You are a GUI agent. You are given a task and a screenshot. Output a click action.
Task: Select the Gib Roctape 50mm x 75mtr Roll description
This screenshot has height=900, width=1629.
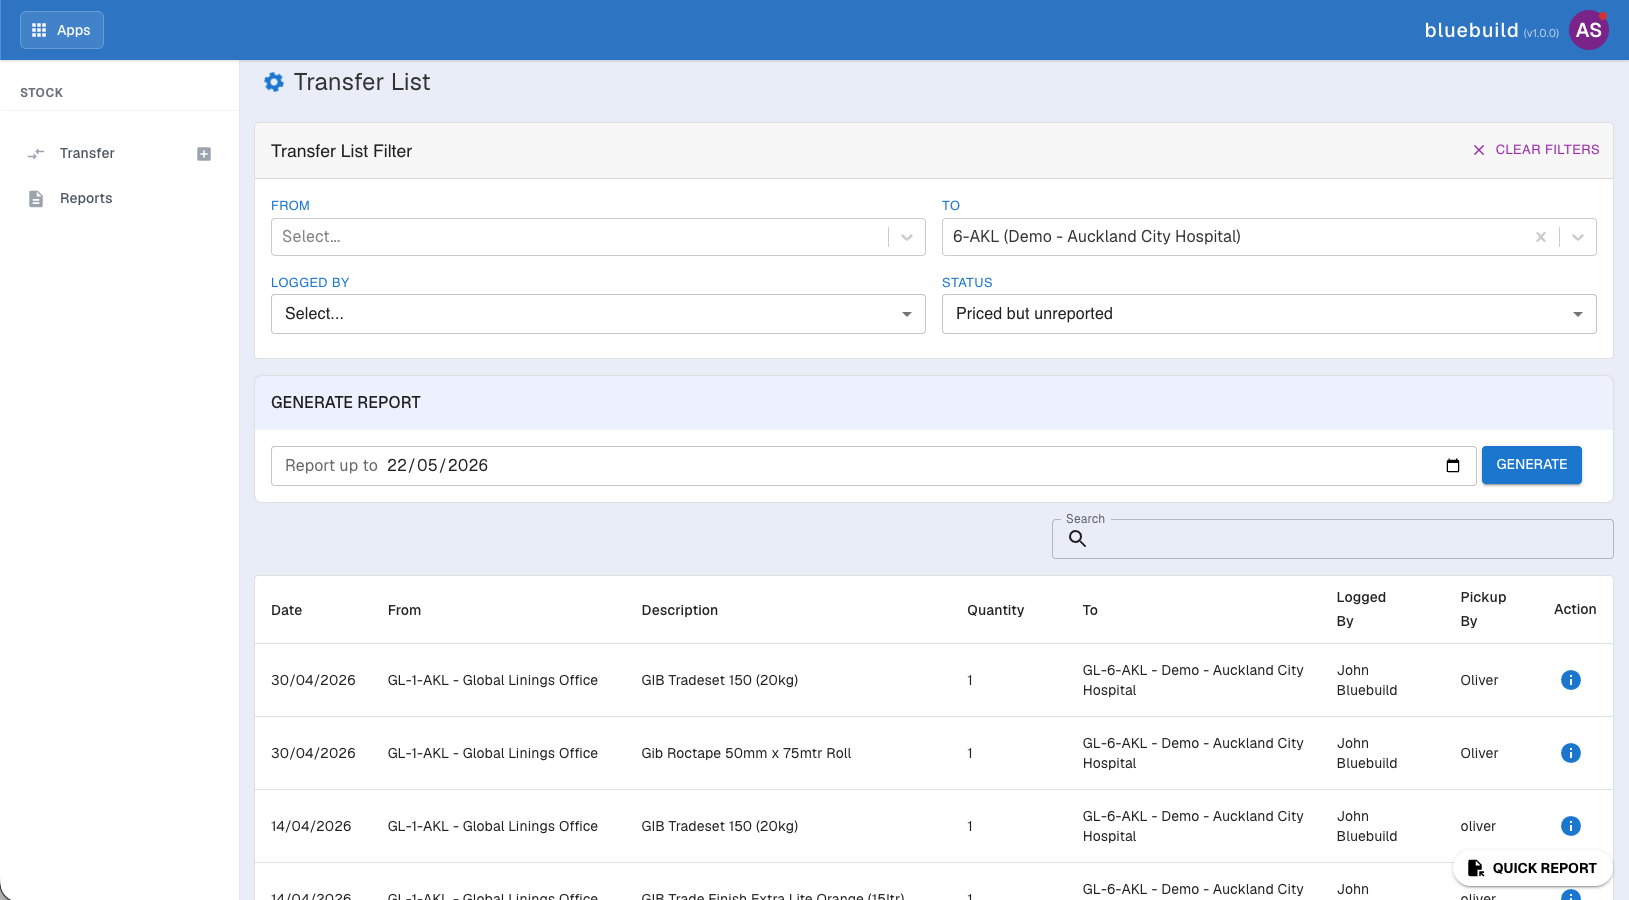coord(746,753)
